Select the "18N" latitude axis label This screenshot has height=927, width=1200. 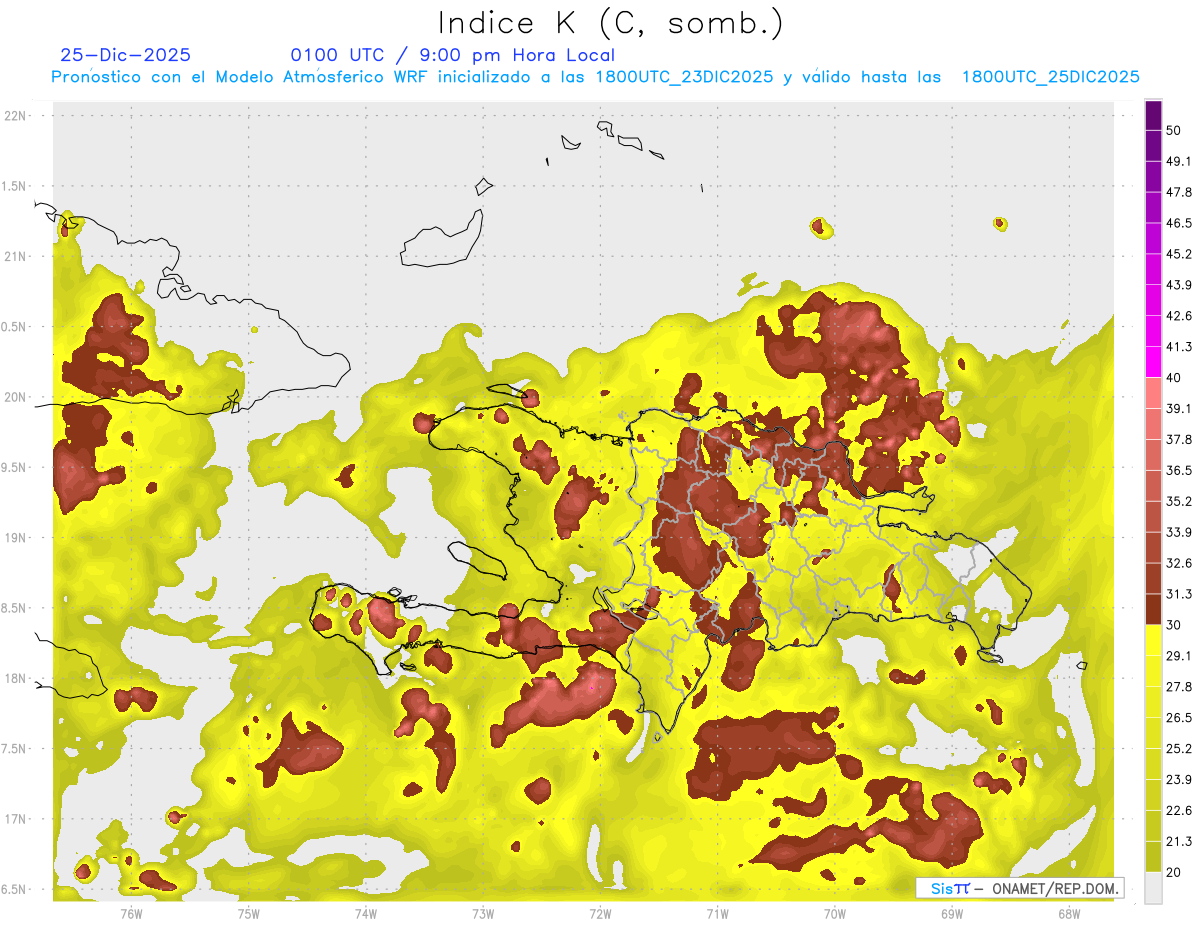(x=15, y=678)
